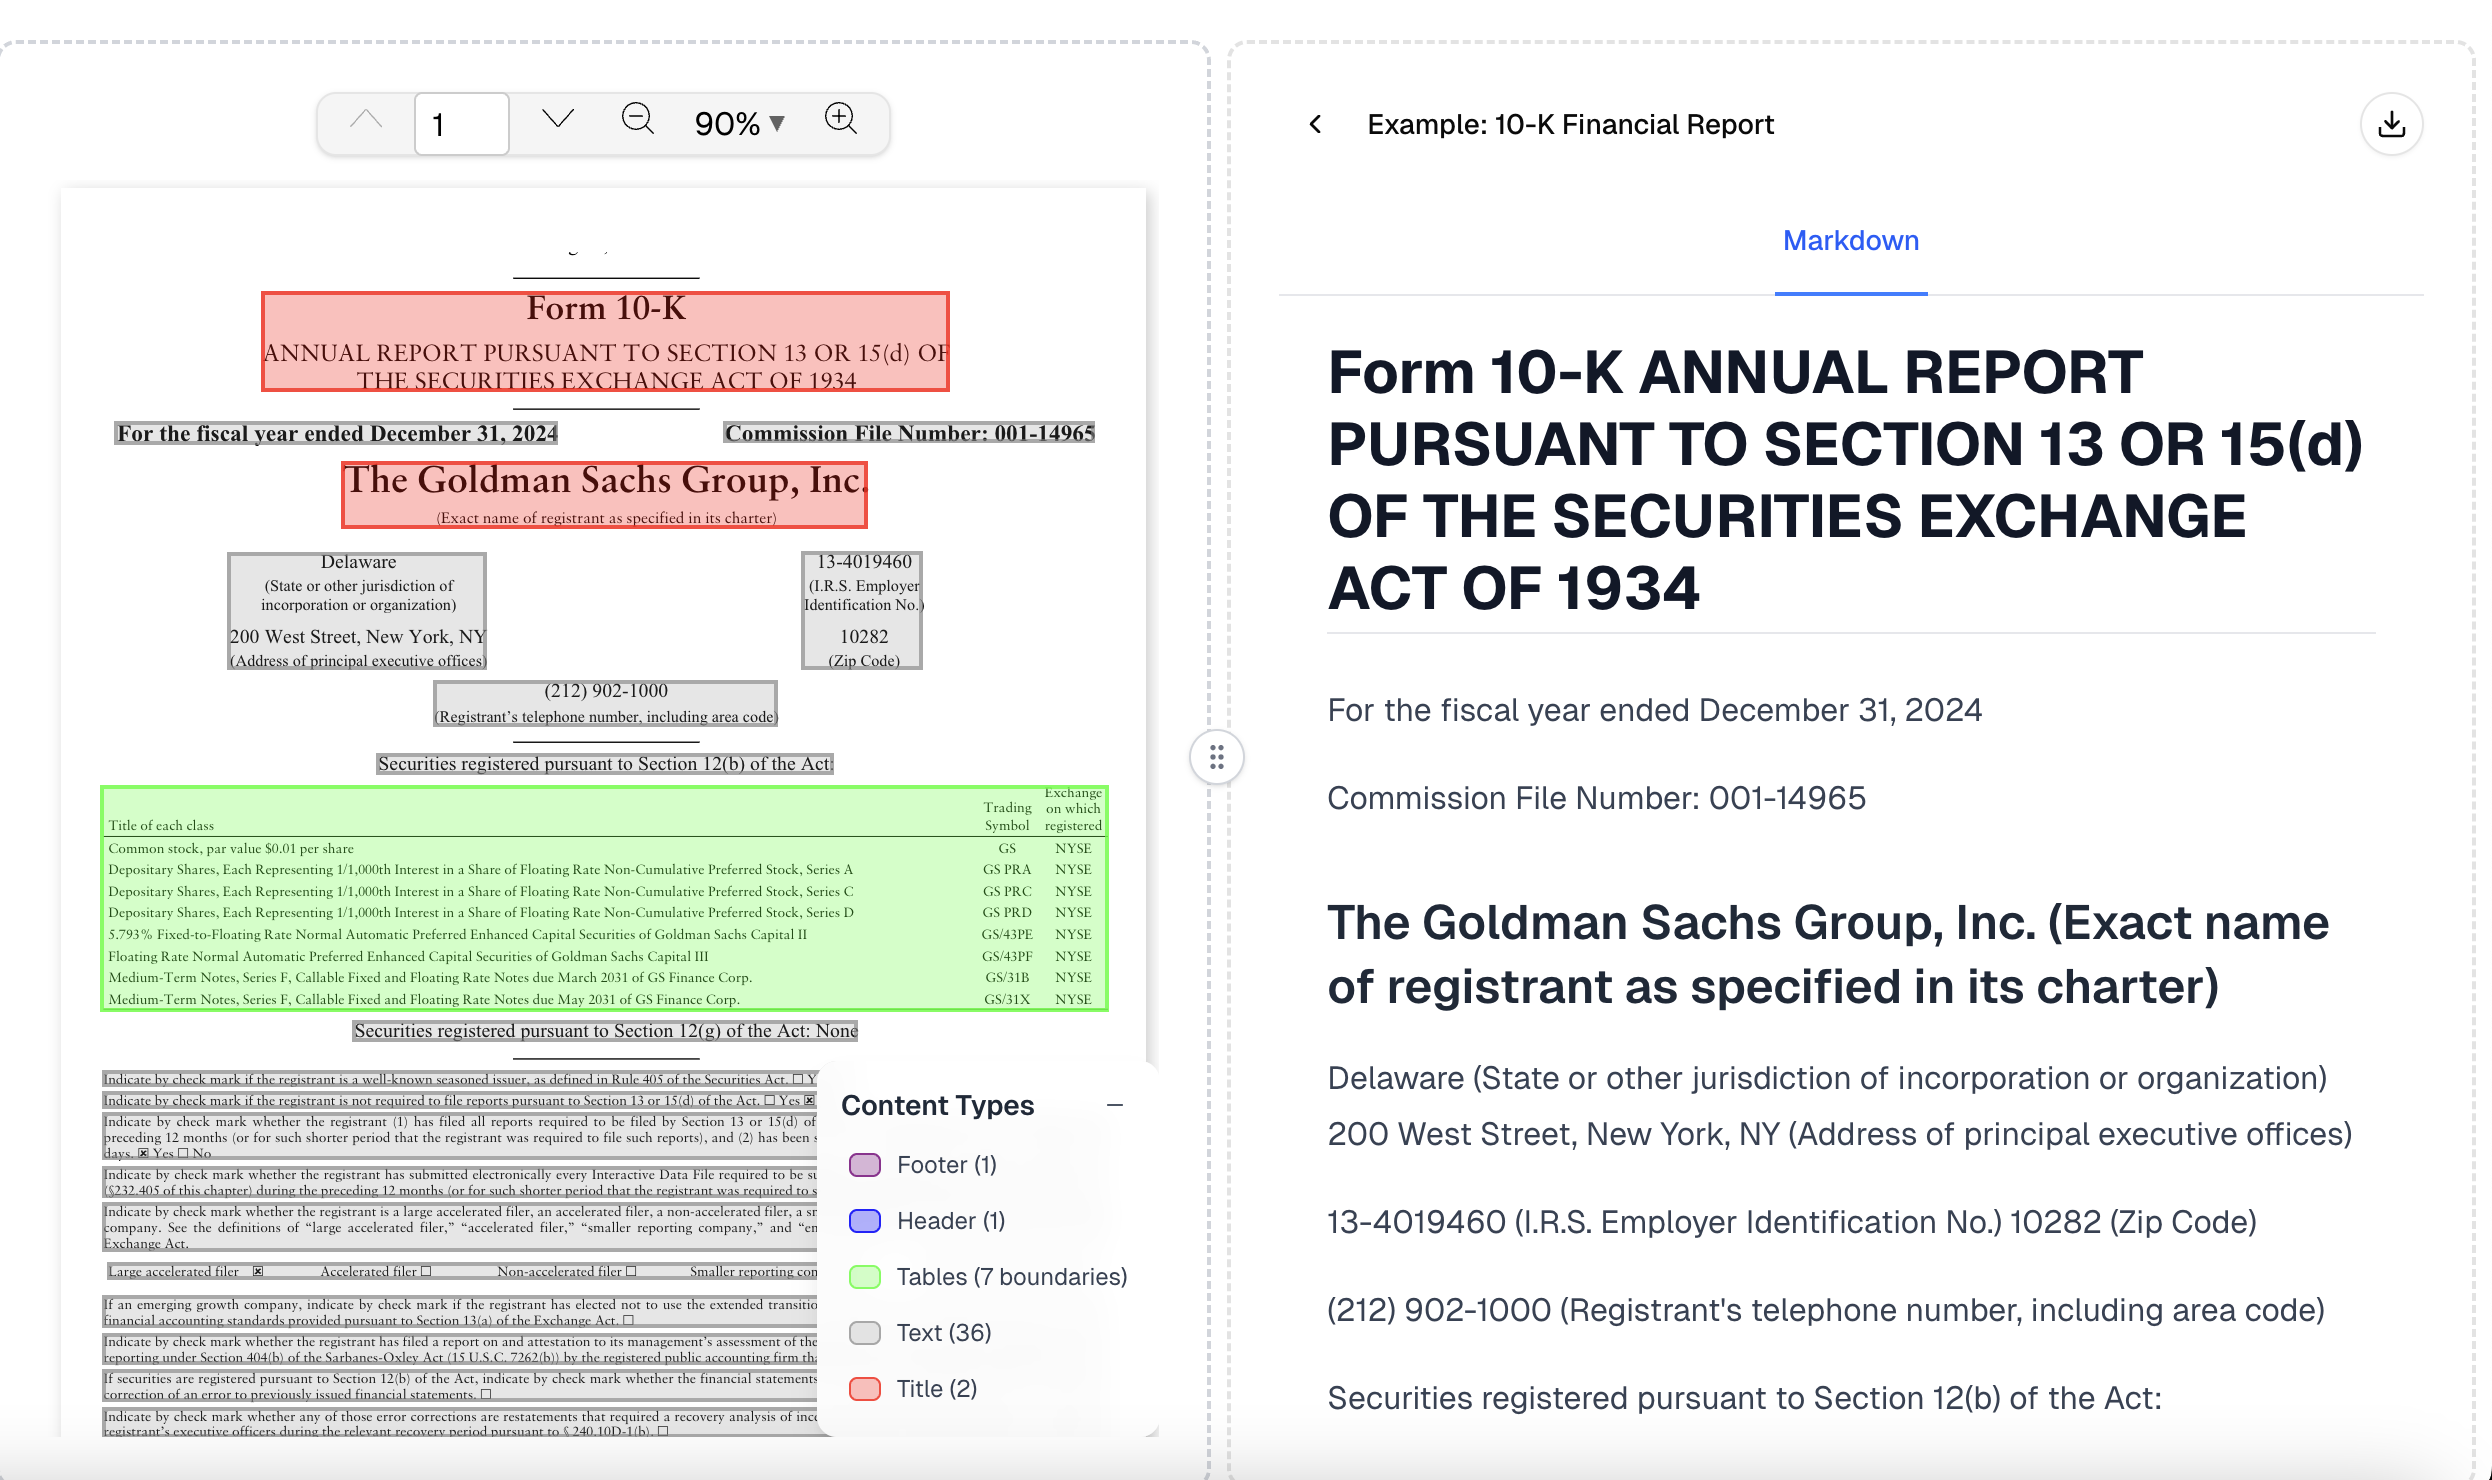Toggle the Tables content type swatch

[865, 1277]
